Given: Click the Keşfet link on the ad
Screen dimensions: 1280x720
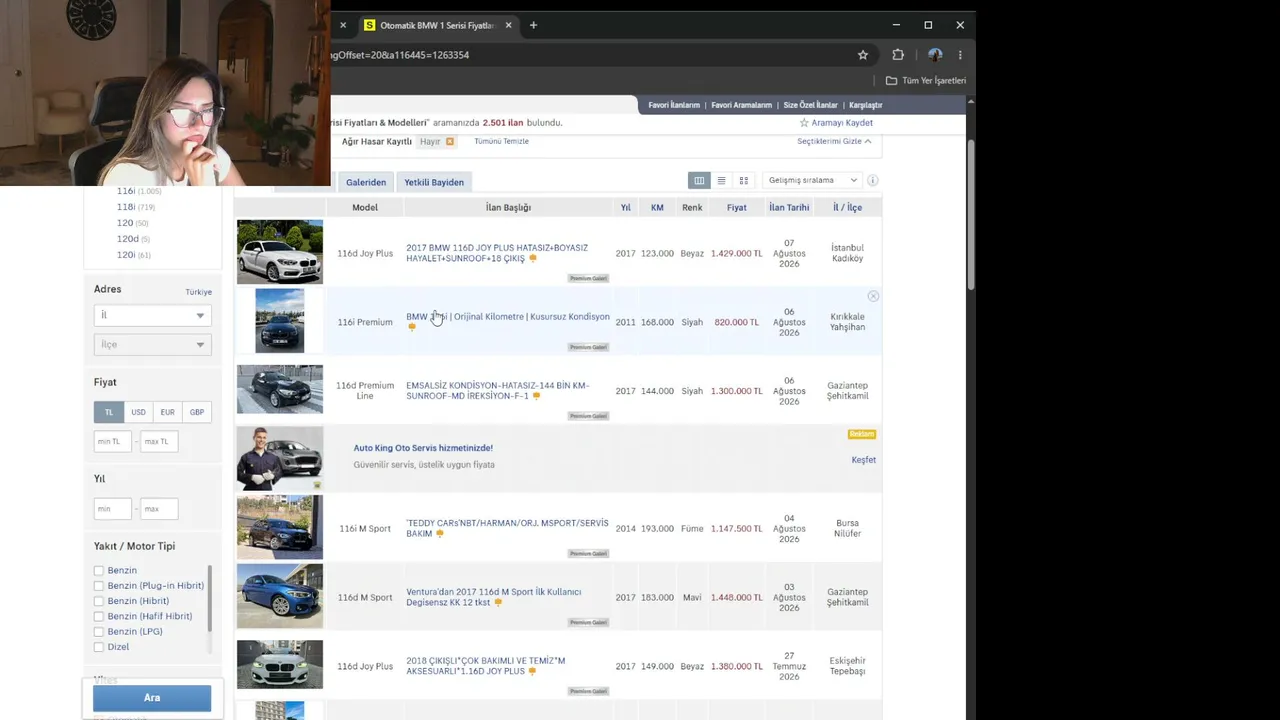Looking at the screenshot, I should [x=864, y=460].
